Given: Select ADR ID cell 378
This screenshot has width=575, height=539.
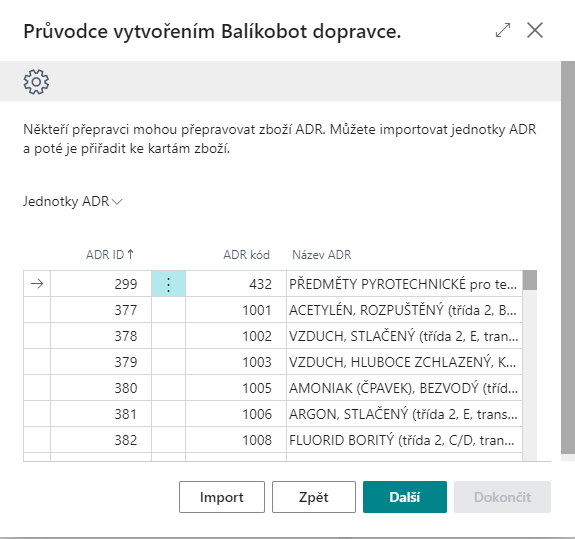Looking at the screenshot, I should [x=101, y=336].
